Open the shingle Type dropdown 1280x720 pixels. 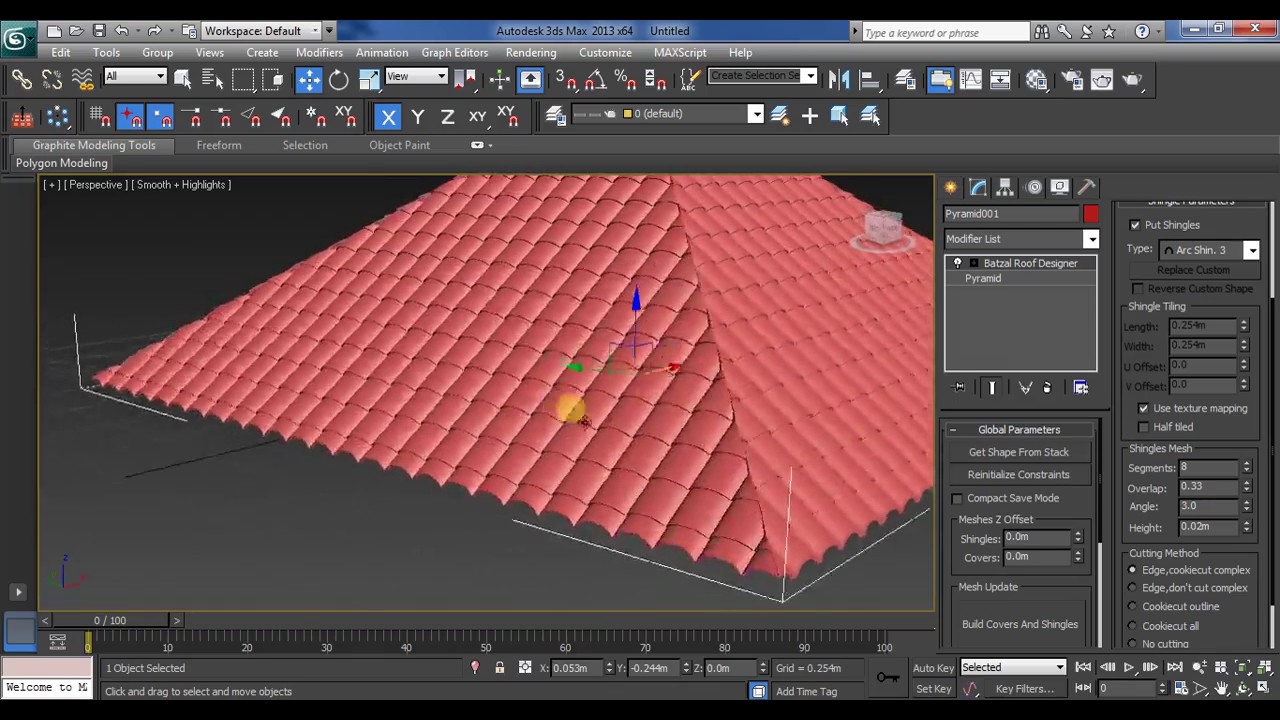click(x=1208, y=250)
